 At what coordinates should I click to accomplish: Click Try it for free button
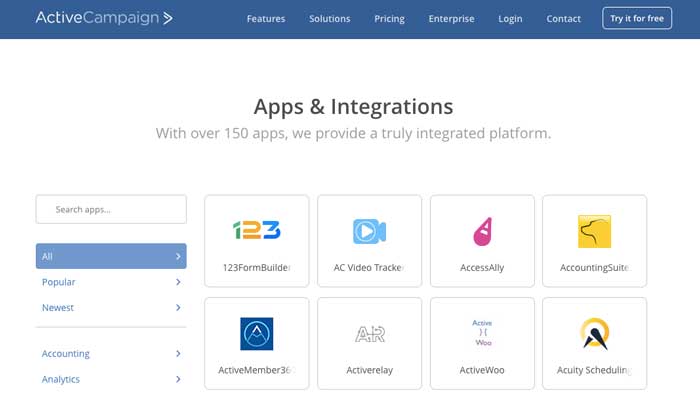point(637,18)
